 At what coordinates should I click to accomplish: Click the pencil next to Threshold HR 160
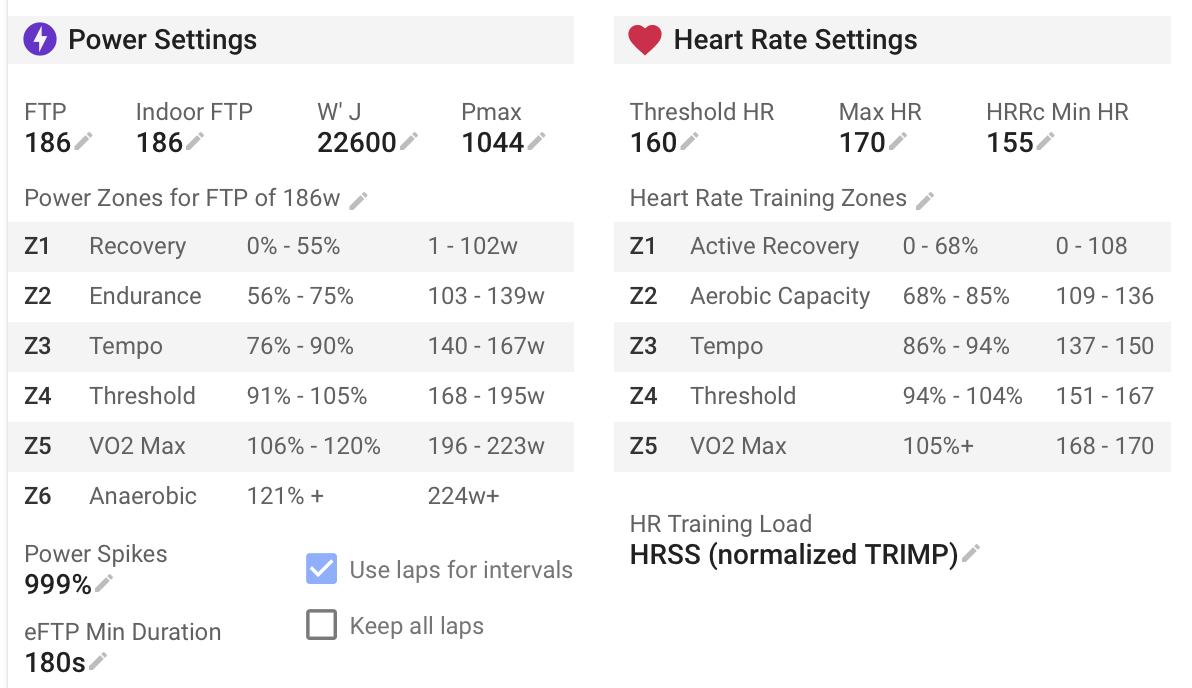tap(689, 142)
